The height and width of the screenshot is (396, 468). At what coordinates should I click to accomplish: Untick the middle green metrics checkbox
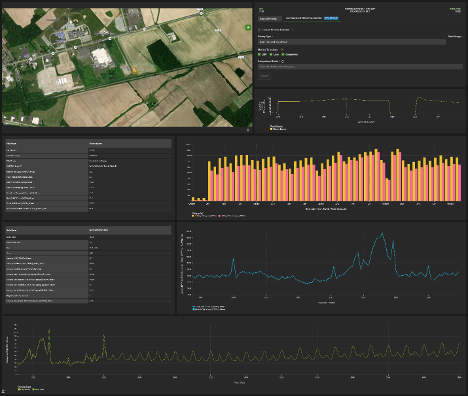pyautogui.click(x=271, y=54)
